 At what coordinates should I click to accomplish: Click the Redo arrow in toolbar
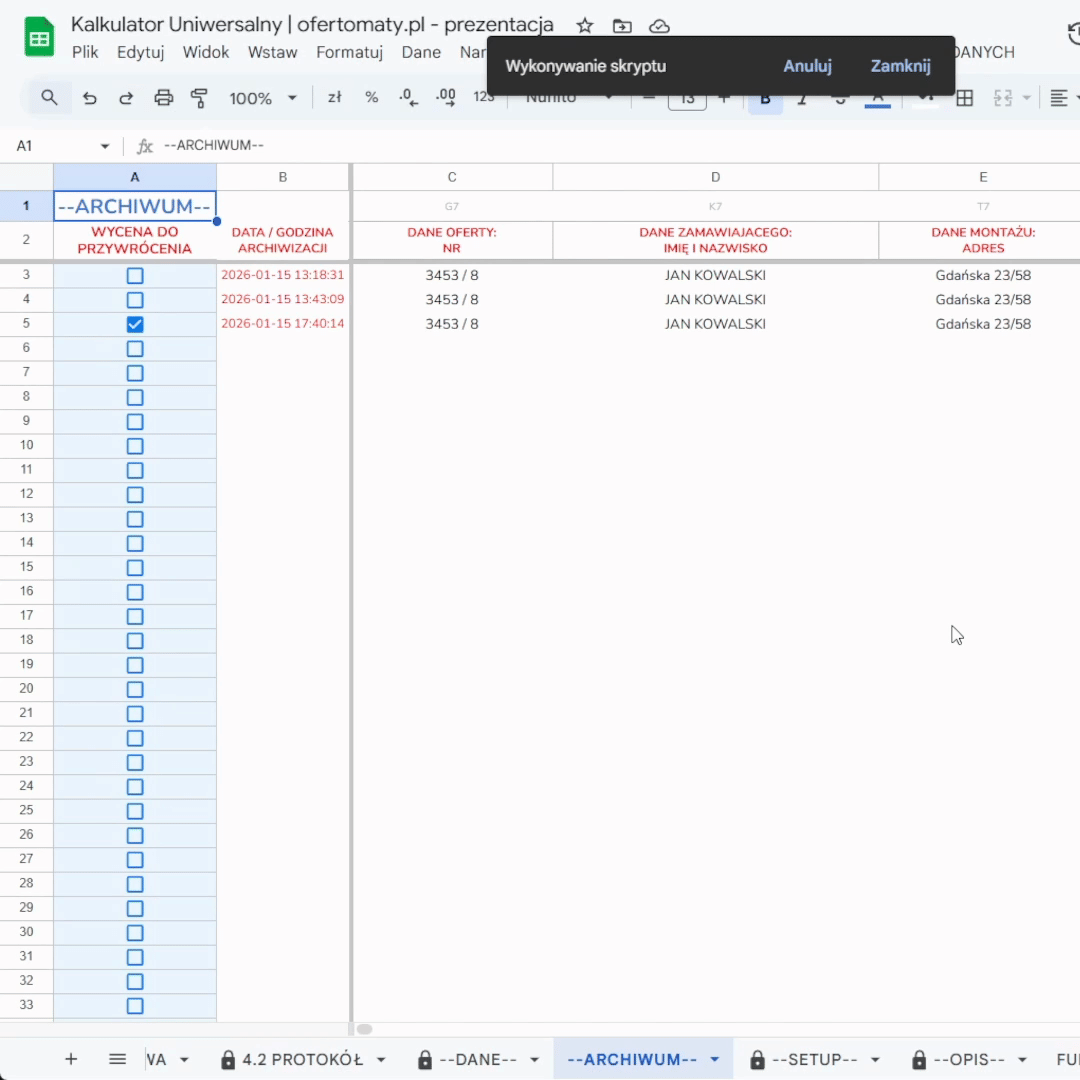[x=126, y=98]
